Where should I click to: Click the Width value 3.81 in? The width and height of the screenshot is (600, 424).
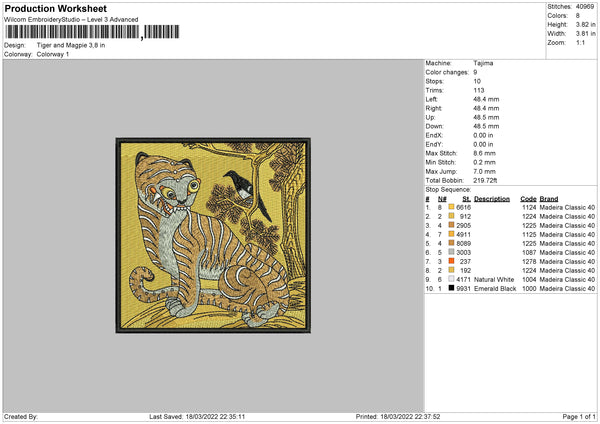click(x=586, y=34)
